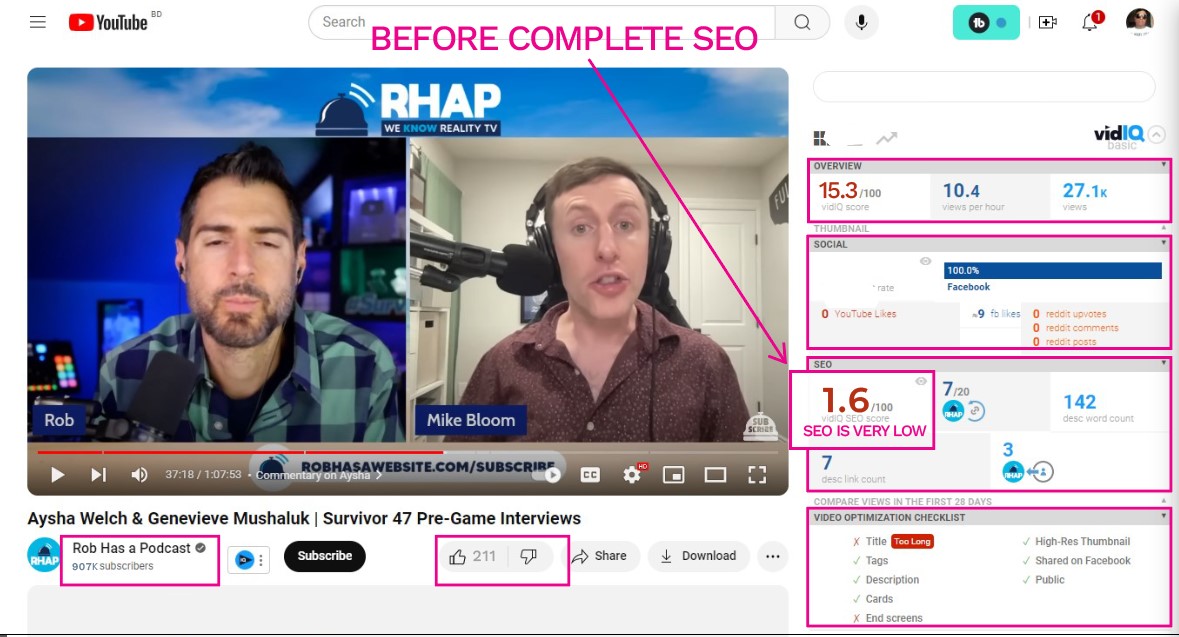This screenshot has width=1179, height=637.
Task: Click the 7 desc link count
Action: (827, 463)
